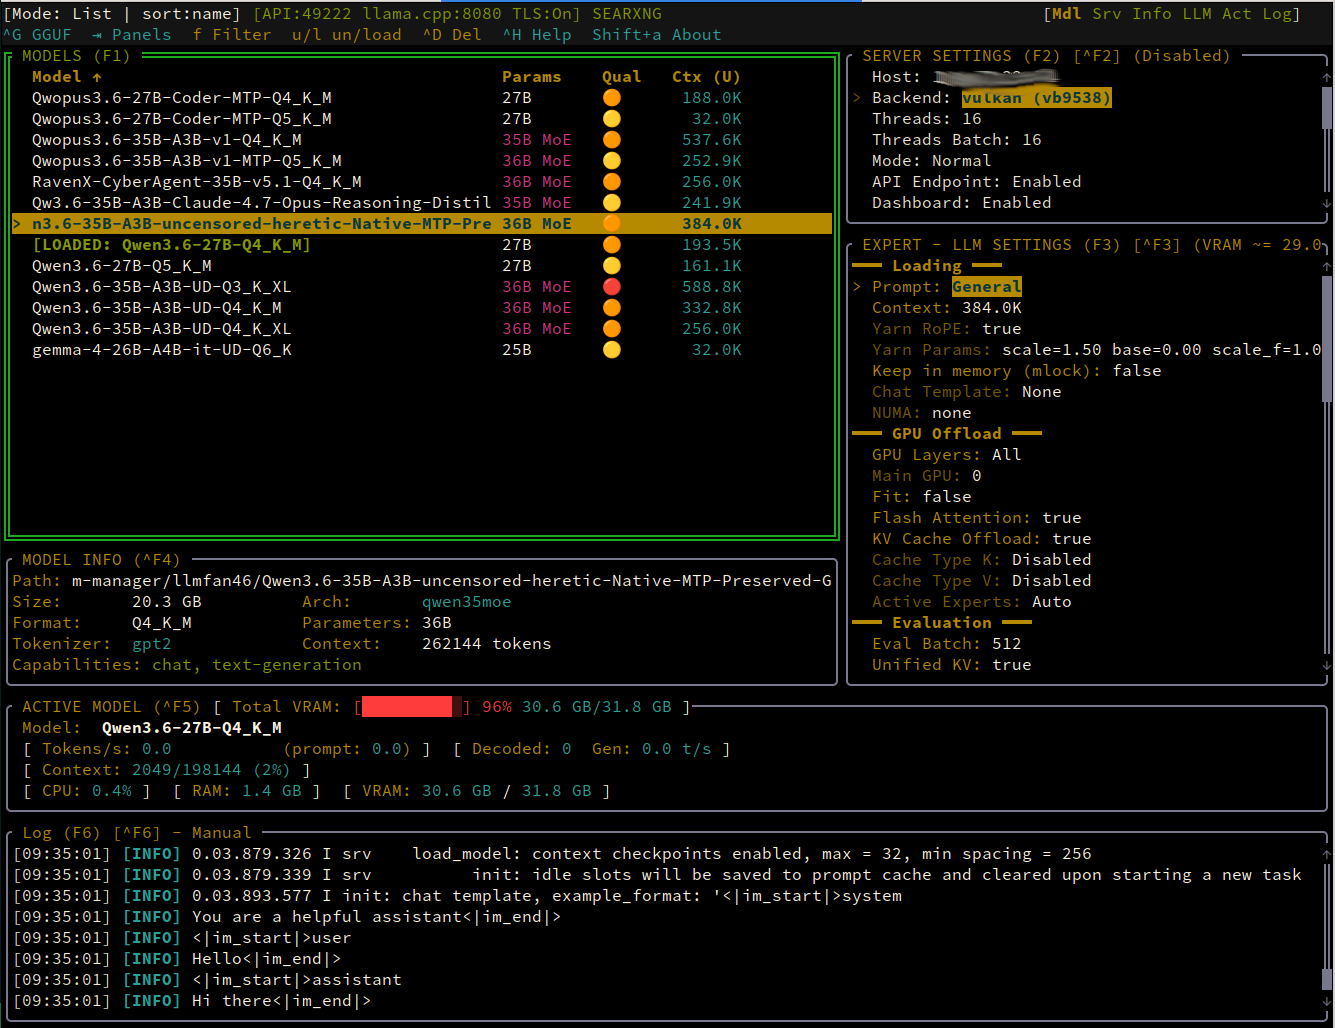Switch to Act tab
1335x1028 pixels.
(x=1237, y=14)
